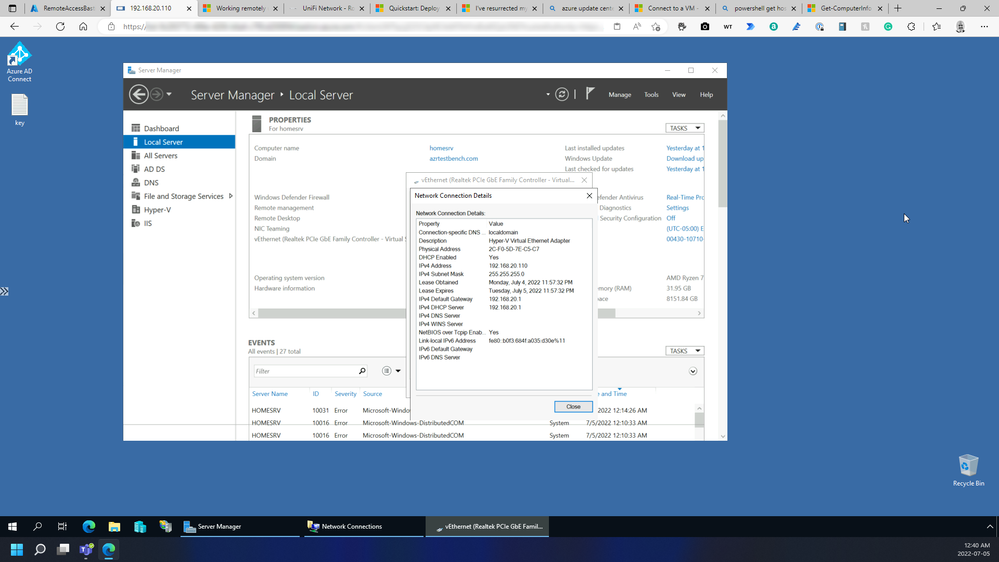Close the vEthernet status window behind the dialog
999x562 pixels.
pos(584,180)
